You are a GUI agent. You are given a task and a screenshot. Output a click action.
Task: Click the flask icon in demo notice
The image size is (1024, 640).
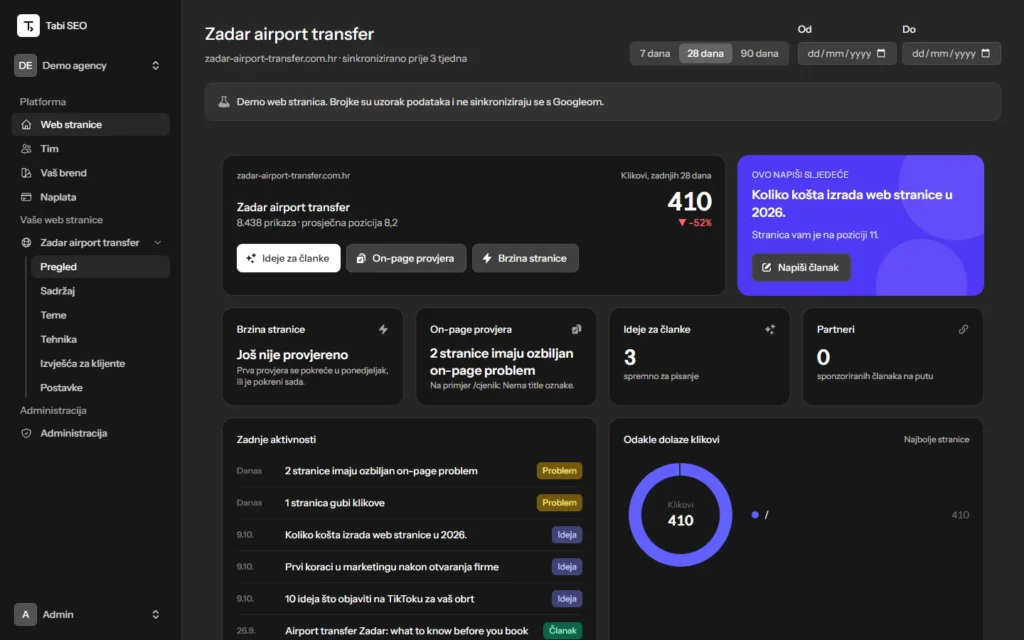tap(223, 101)
